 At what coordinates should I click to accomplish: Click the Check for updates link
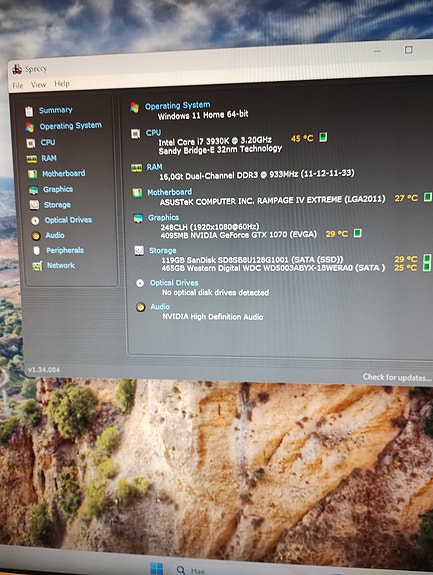(x=397, y=377)
